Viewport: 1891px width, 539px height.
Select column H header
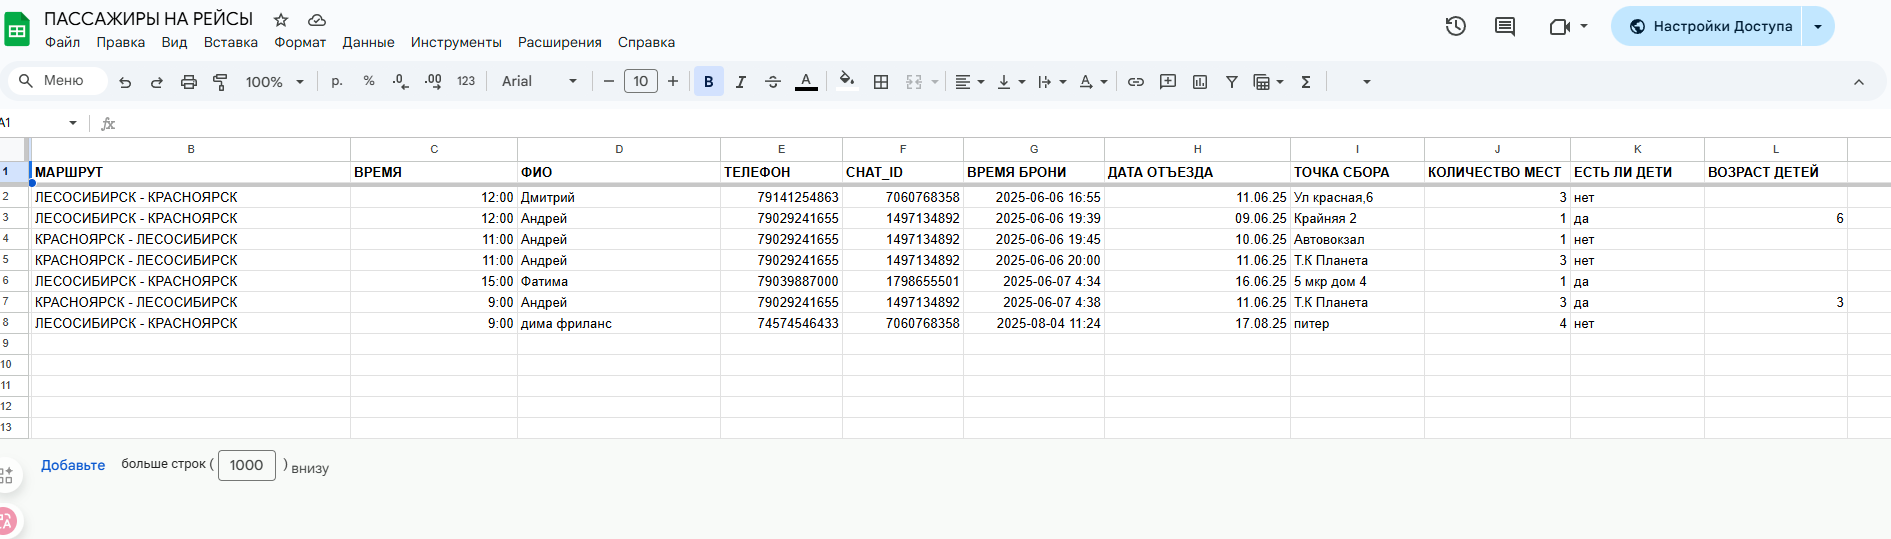click(1197, 149)
